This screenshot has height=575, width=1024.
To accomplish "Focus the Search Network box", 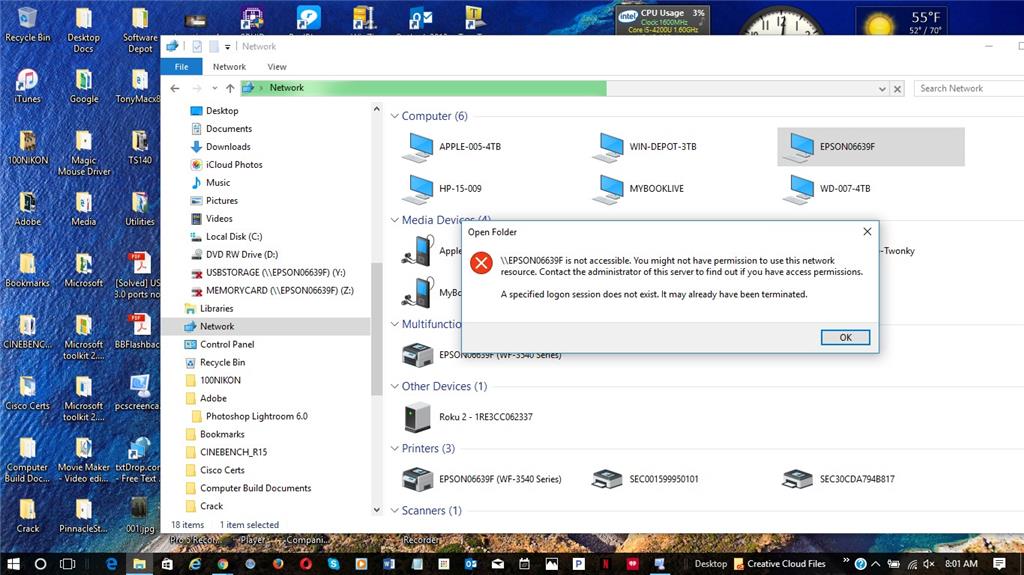I will [x=968, y=88].
